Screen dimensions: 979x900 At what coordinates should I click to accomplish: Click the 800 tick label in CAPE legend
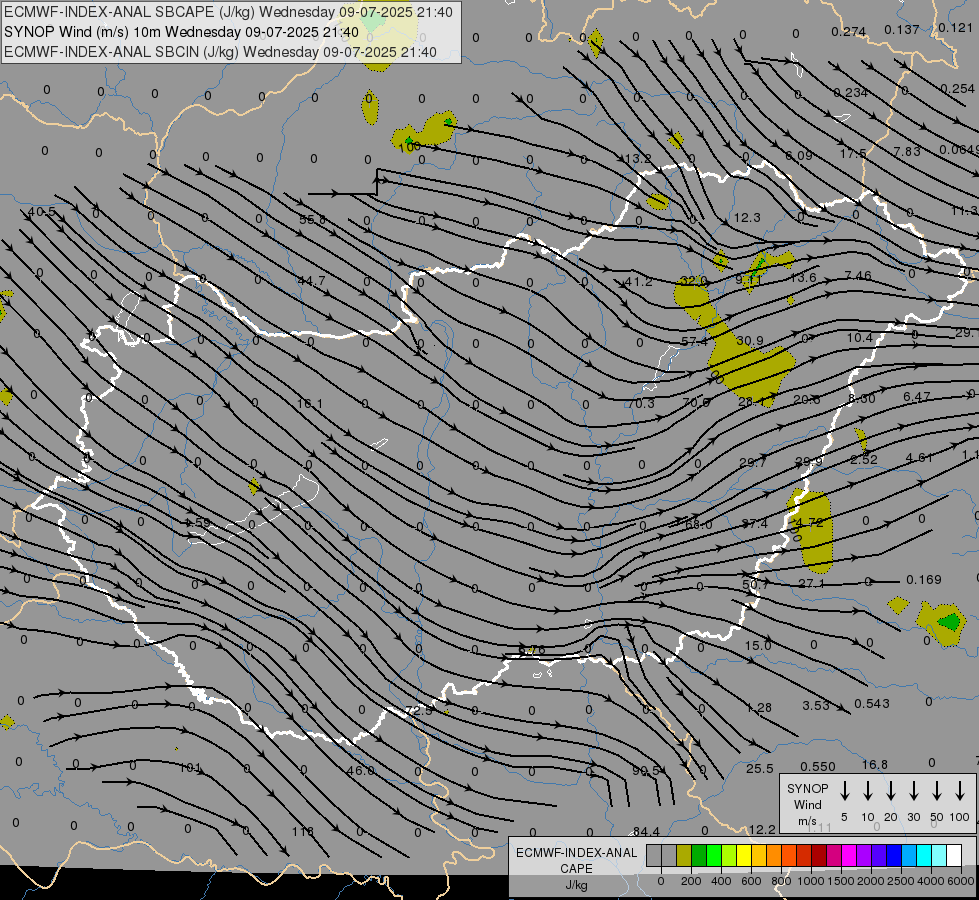781,881
